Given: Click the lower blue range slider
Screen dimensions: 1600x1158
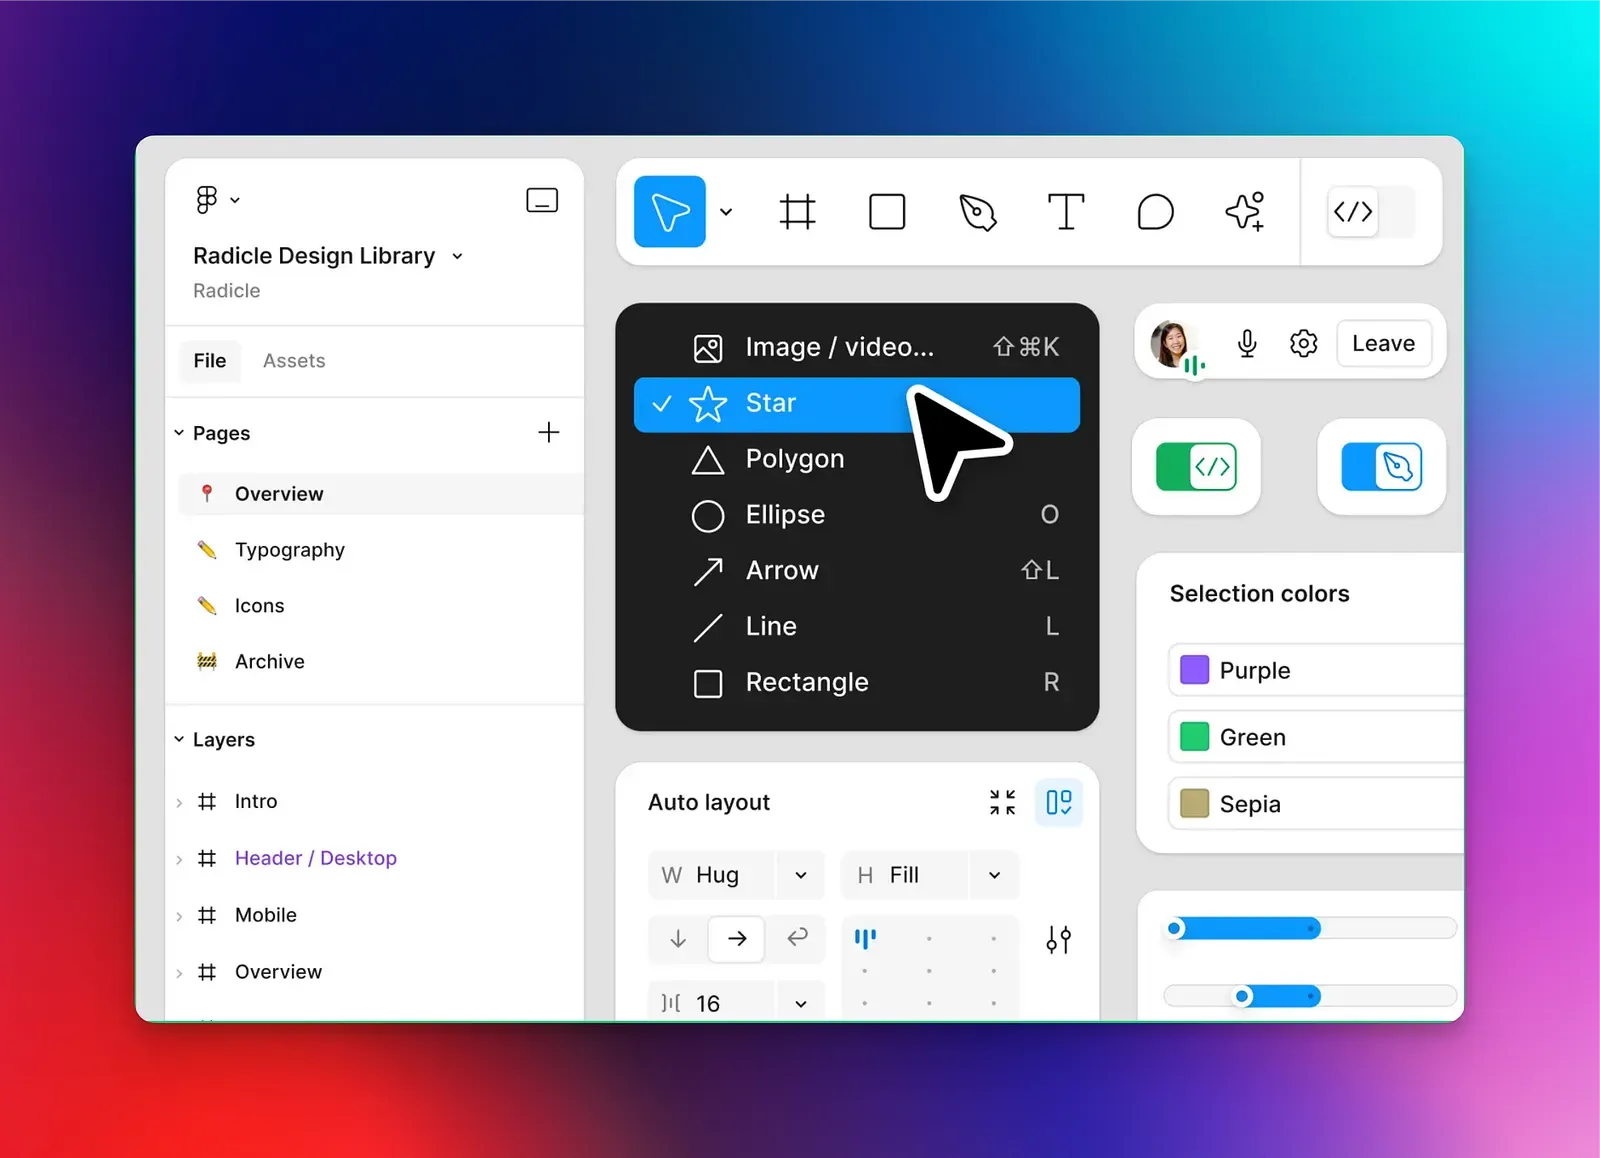Looking at the screenshot, I should (1310, 996).
